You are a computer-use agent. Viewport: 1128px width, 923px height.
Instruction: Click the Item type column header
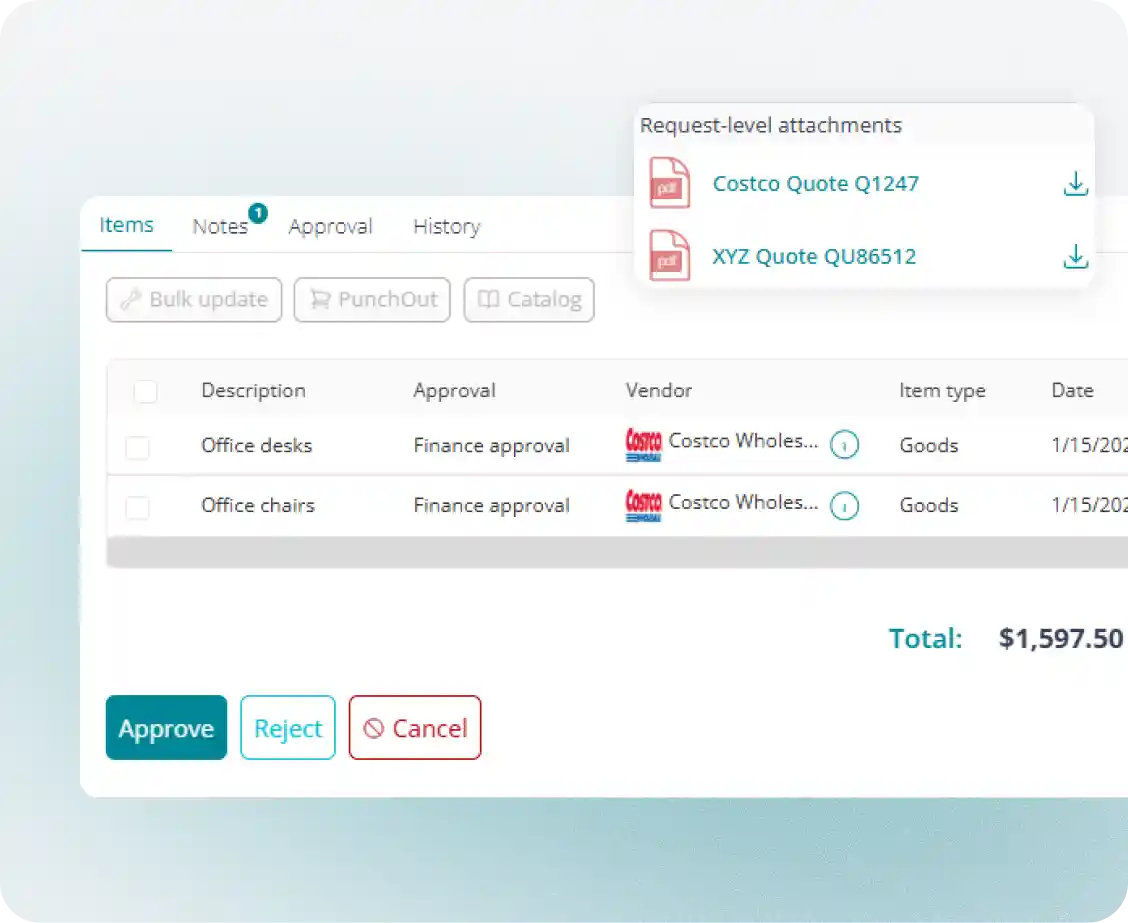tap(942, 391)
